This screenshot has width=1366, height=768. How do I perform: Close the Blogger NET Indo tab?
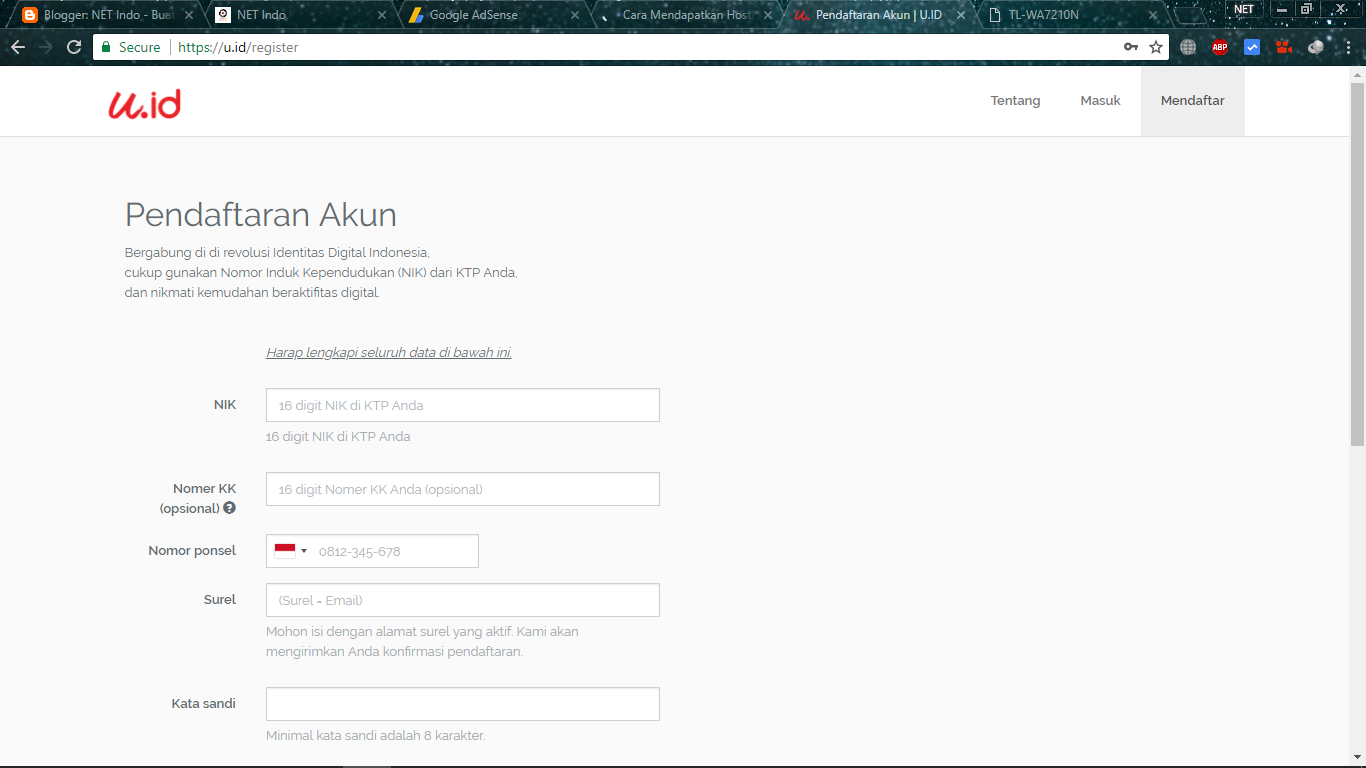point(190,15)
